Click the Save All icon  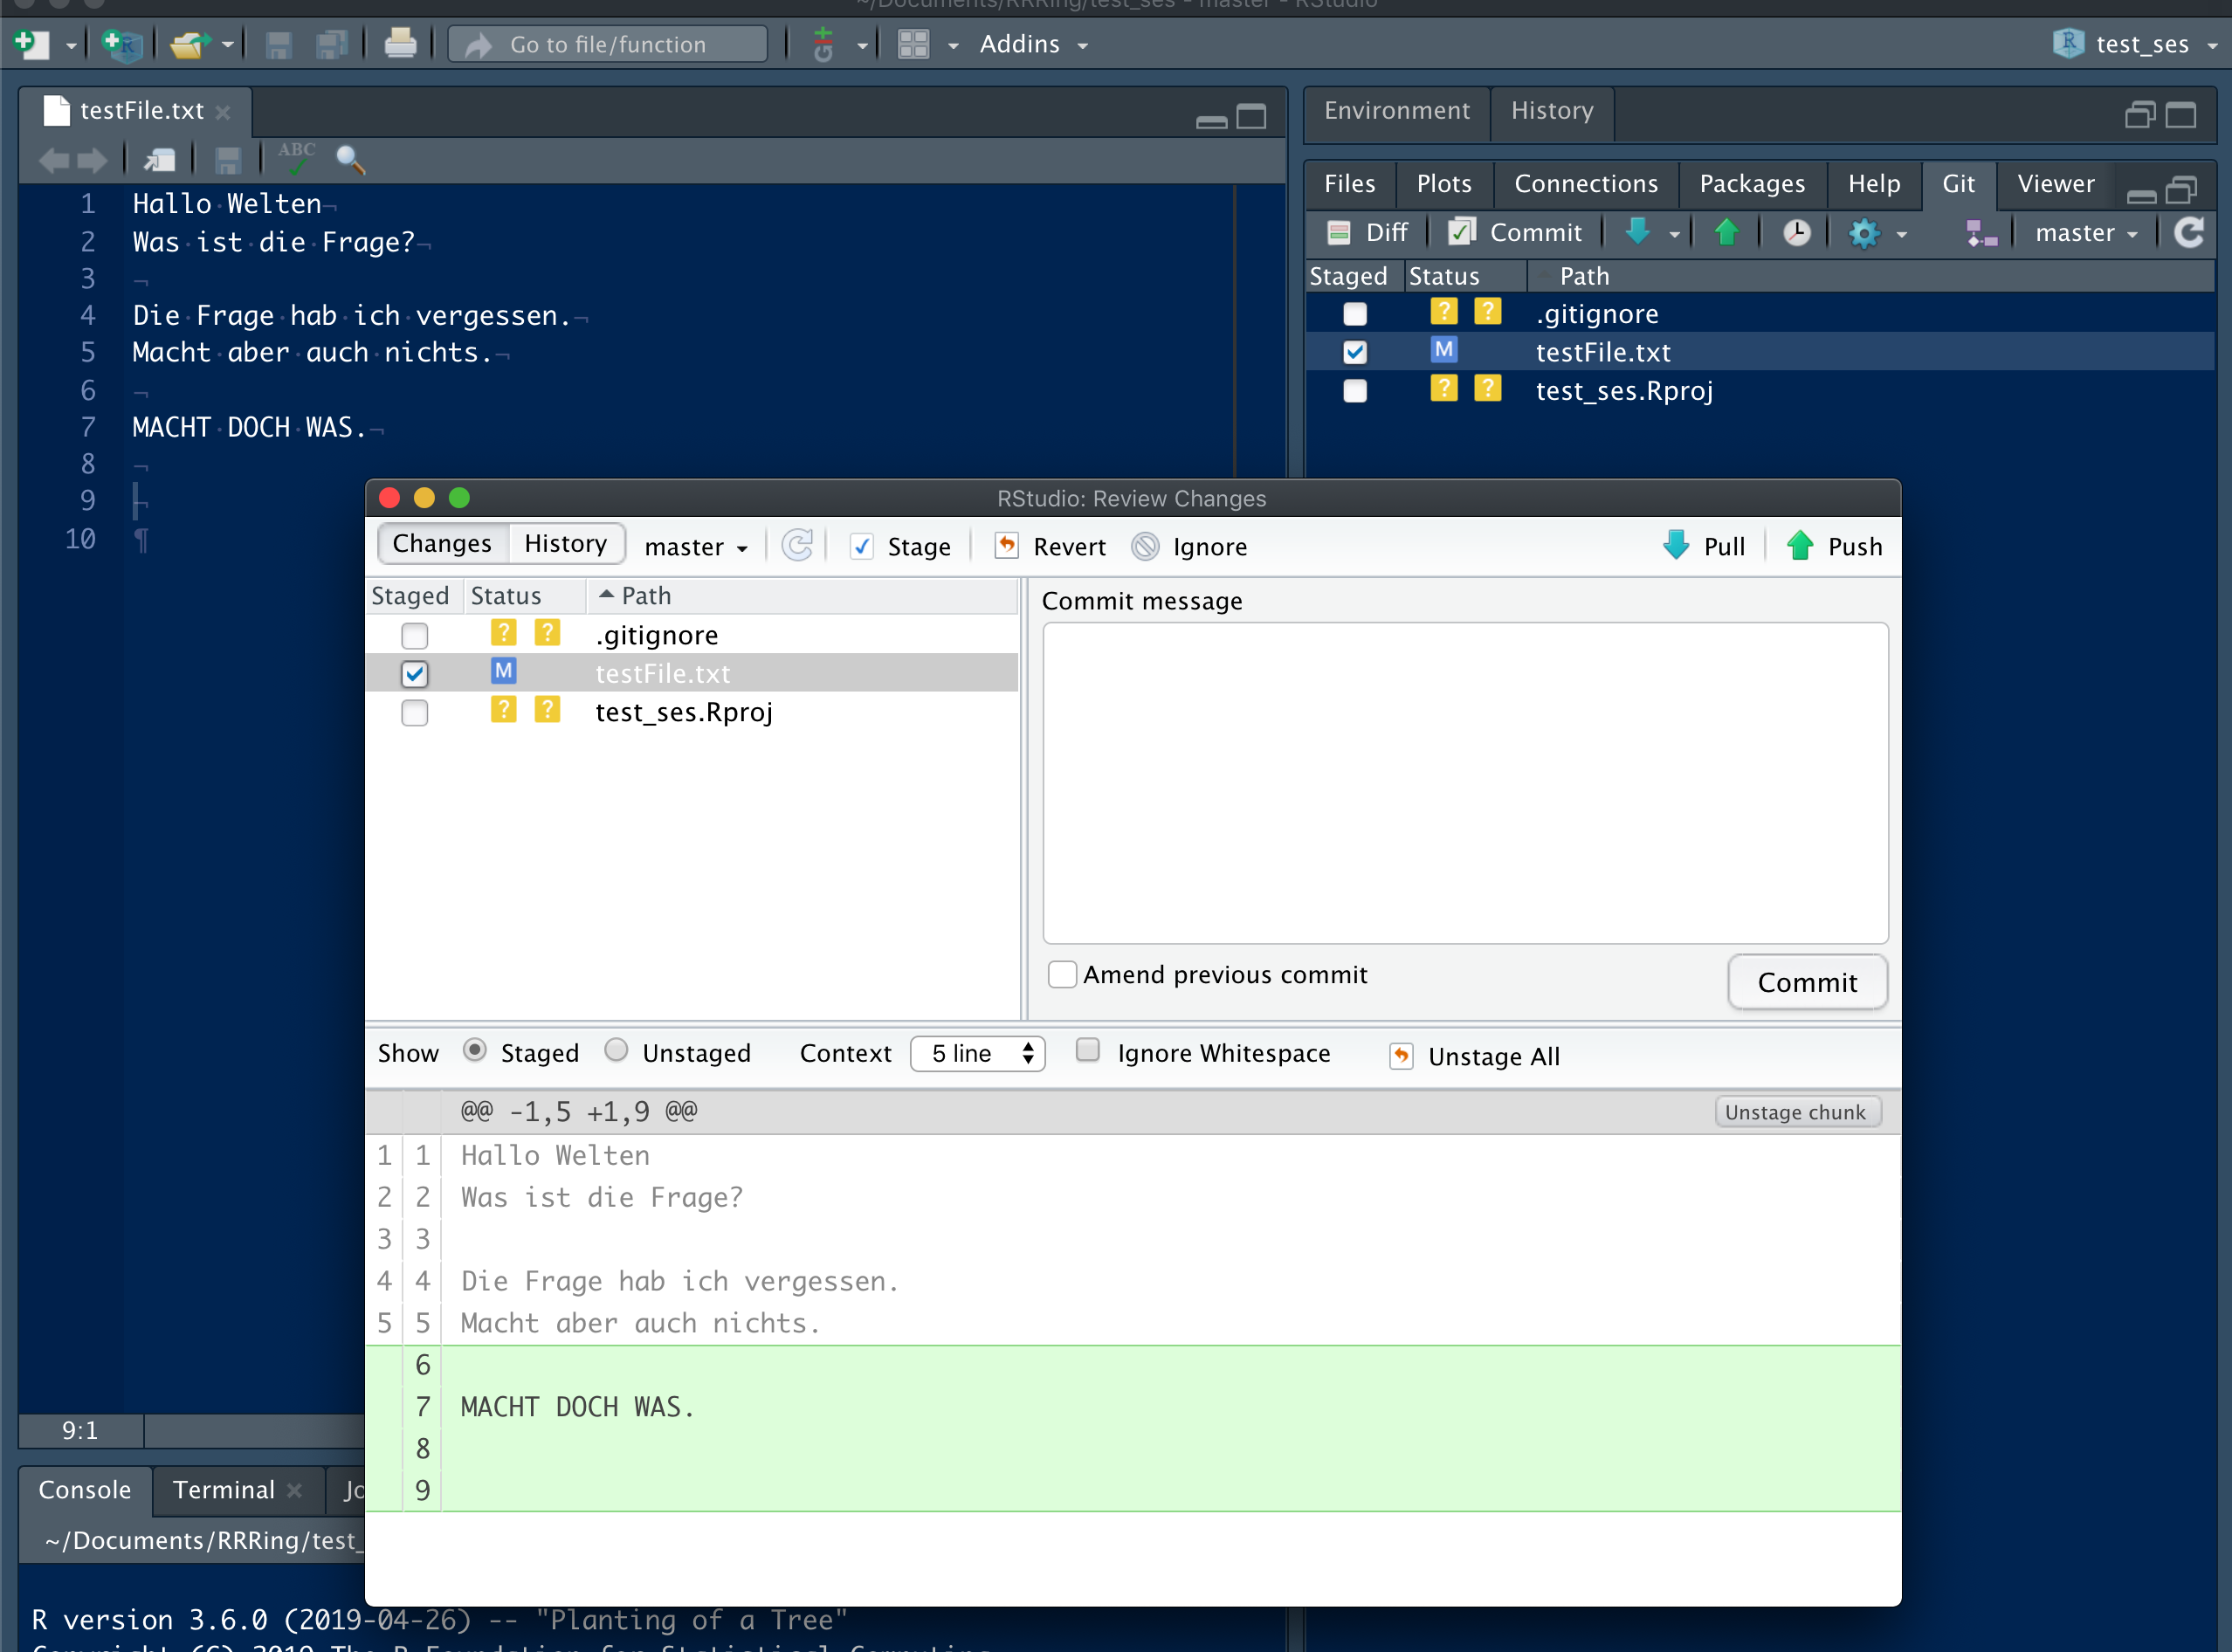(x=331, y=44)
